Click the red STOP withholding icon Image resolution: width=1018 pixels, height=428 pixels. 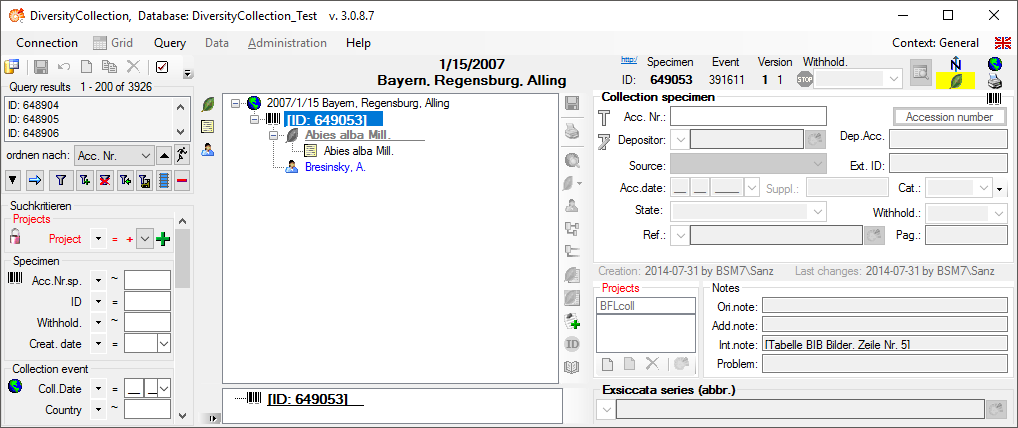point(805,79)
